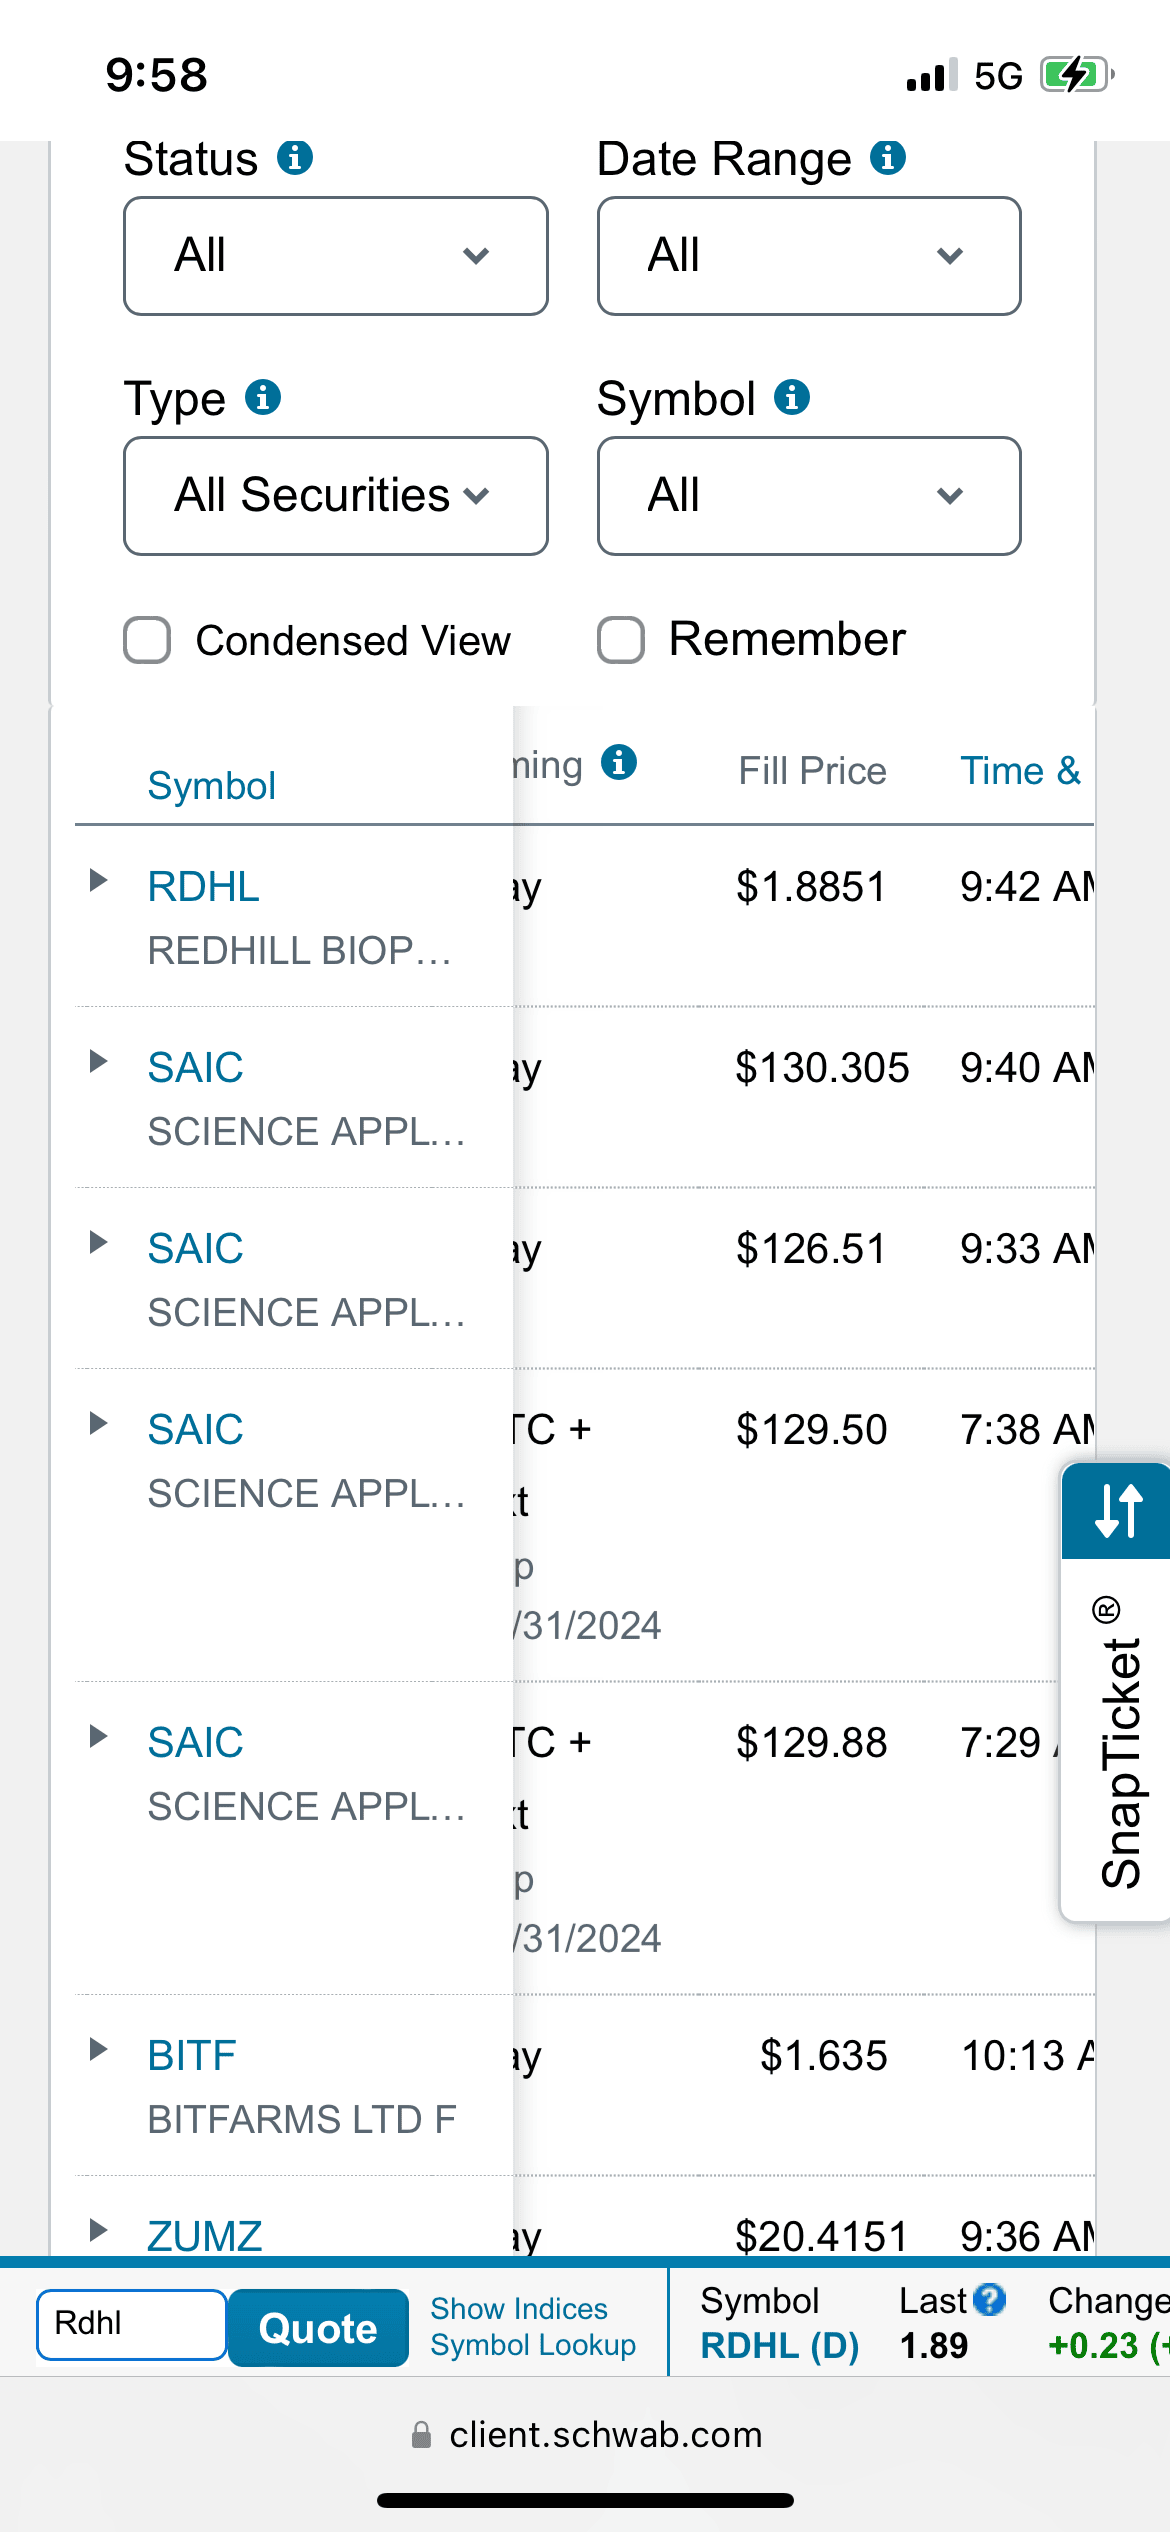The height and width of the screenshot is (2532, 1170).
Task: Expand the BITF order row
Action: coord(98,2050)
